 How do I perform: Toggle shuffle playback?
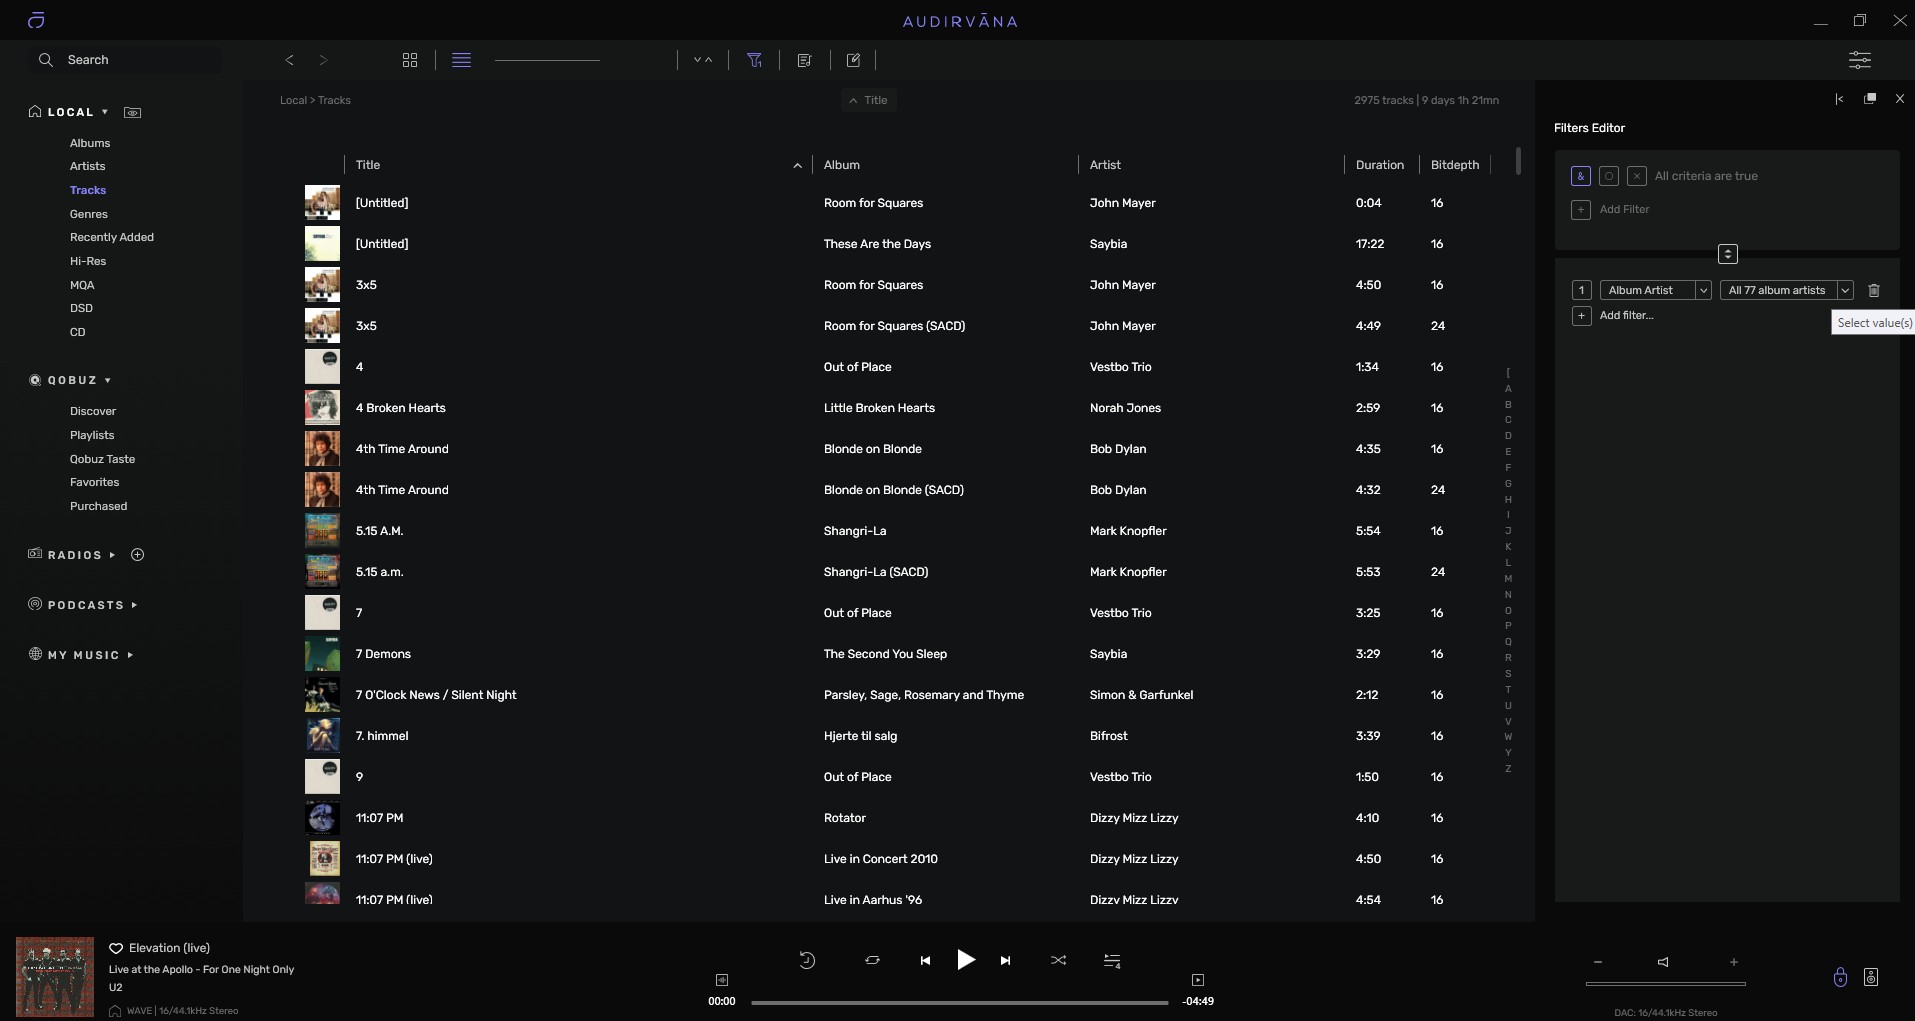pos(1058,960)
